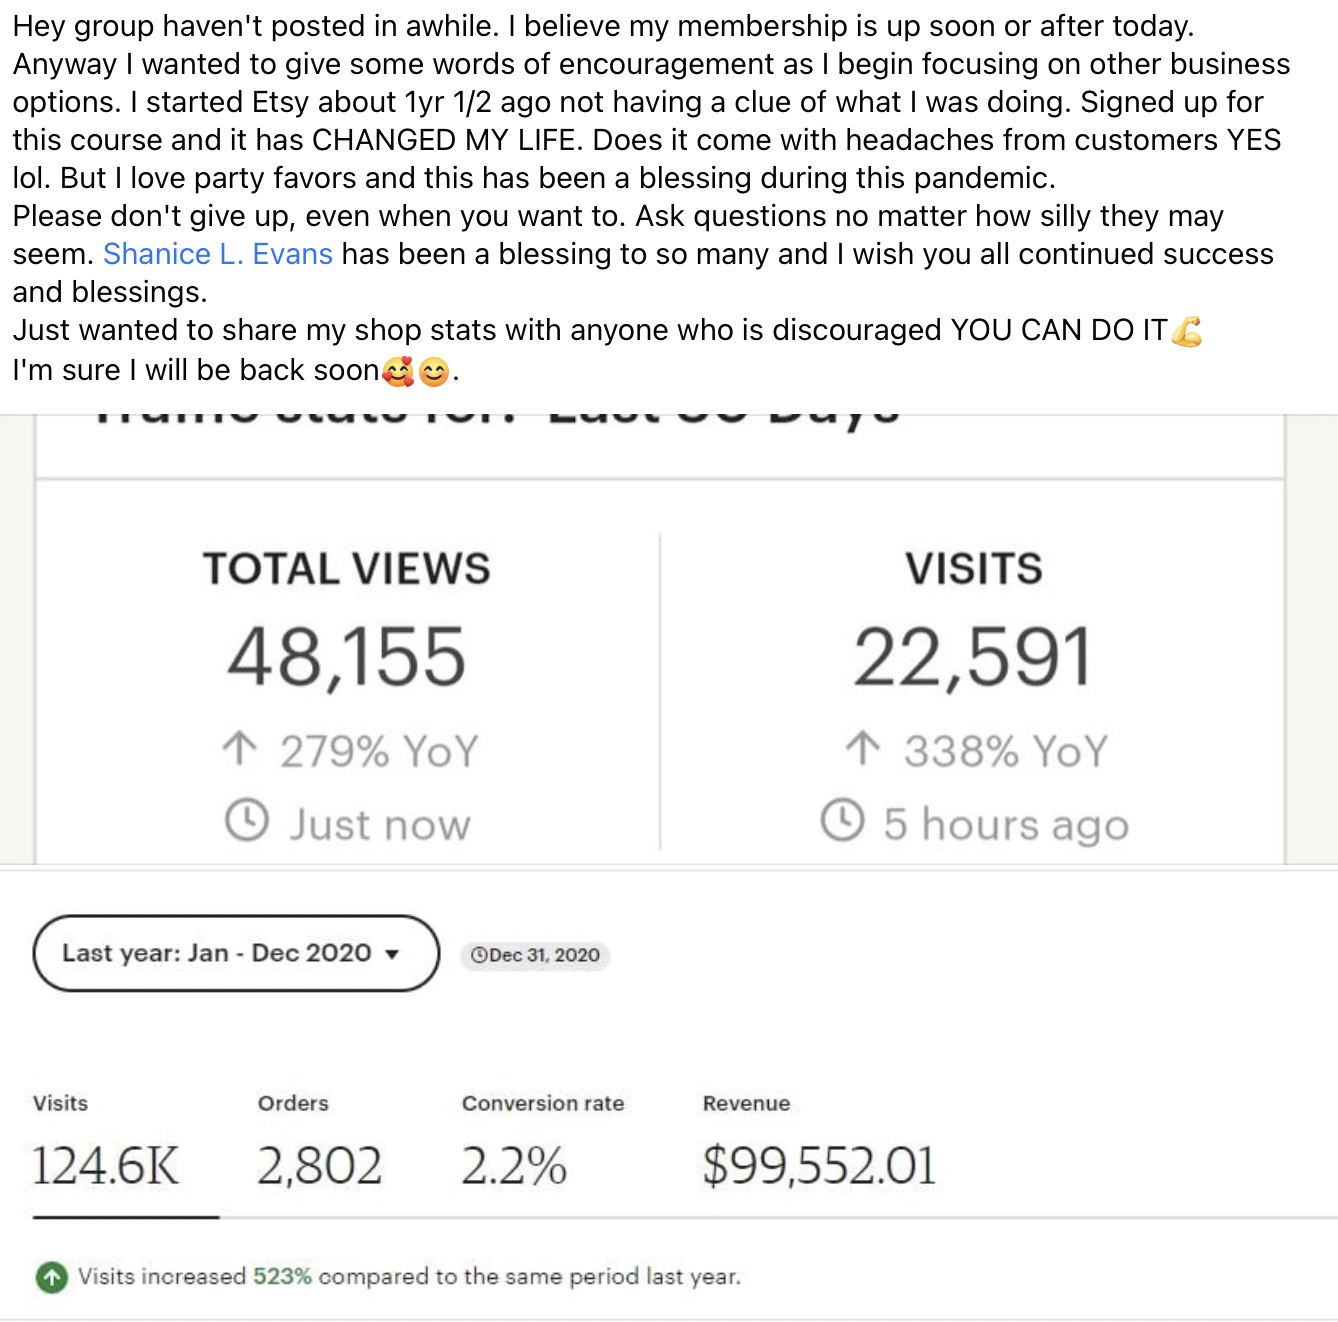Click the flexed bicep emoji
1338x1322 pixels.
tap(1186, 331)
